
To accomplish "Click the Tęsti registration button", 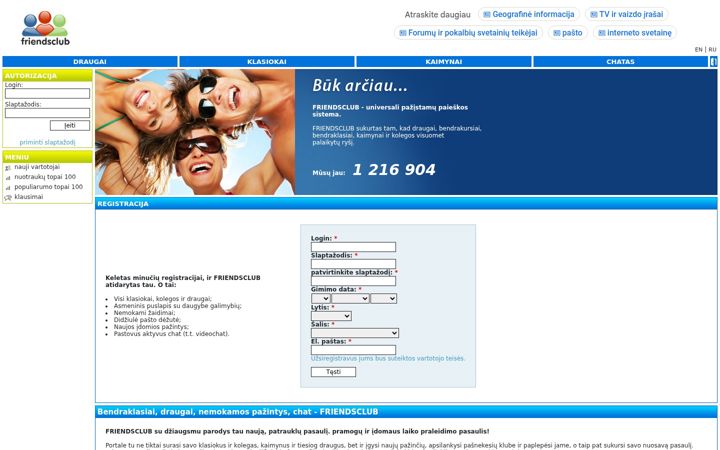I will 333,372.
